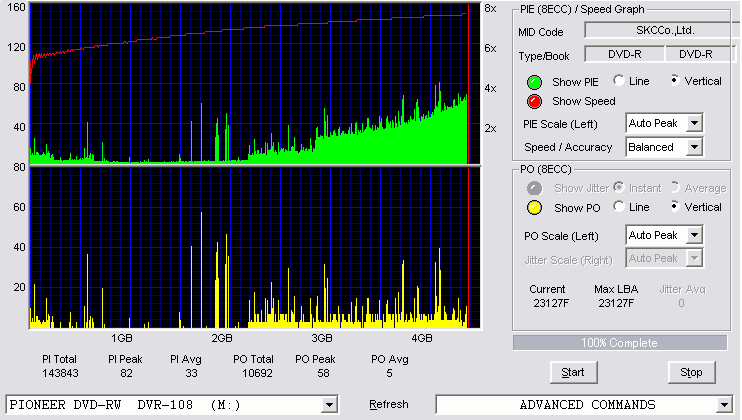The height and width of the screenshot is (420, 742).
Task: Toggle the red Show Speed indicator
Action: [534, 101]
